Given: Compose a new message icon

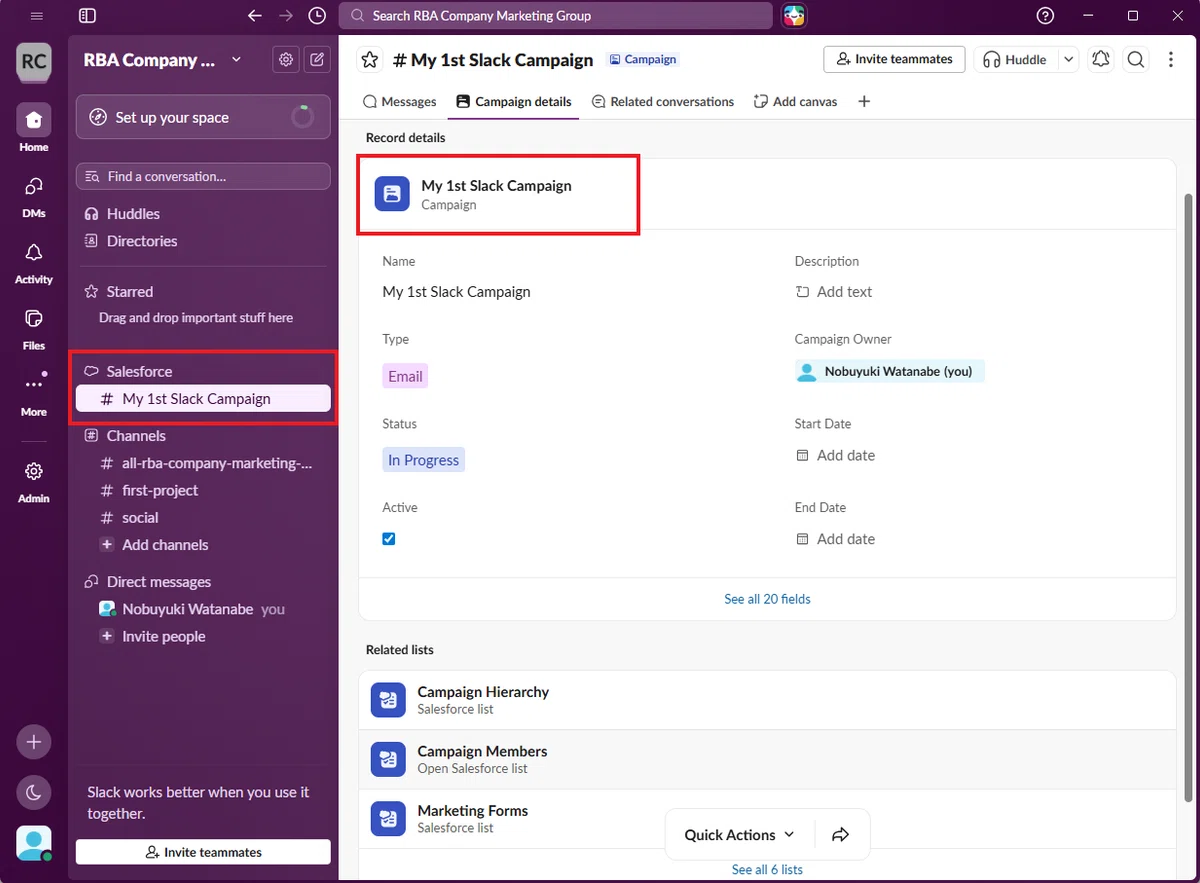Looking at the screenshot, I should [317, 60].
